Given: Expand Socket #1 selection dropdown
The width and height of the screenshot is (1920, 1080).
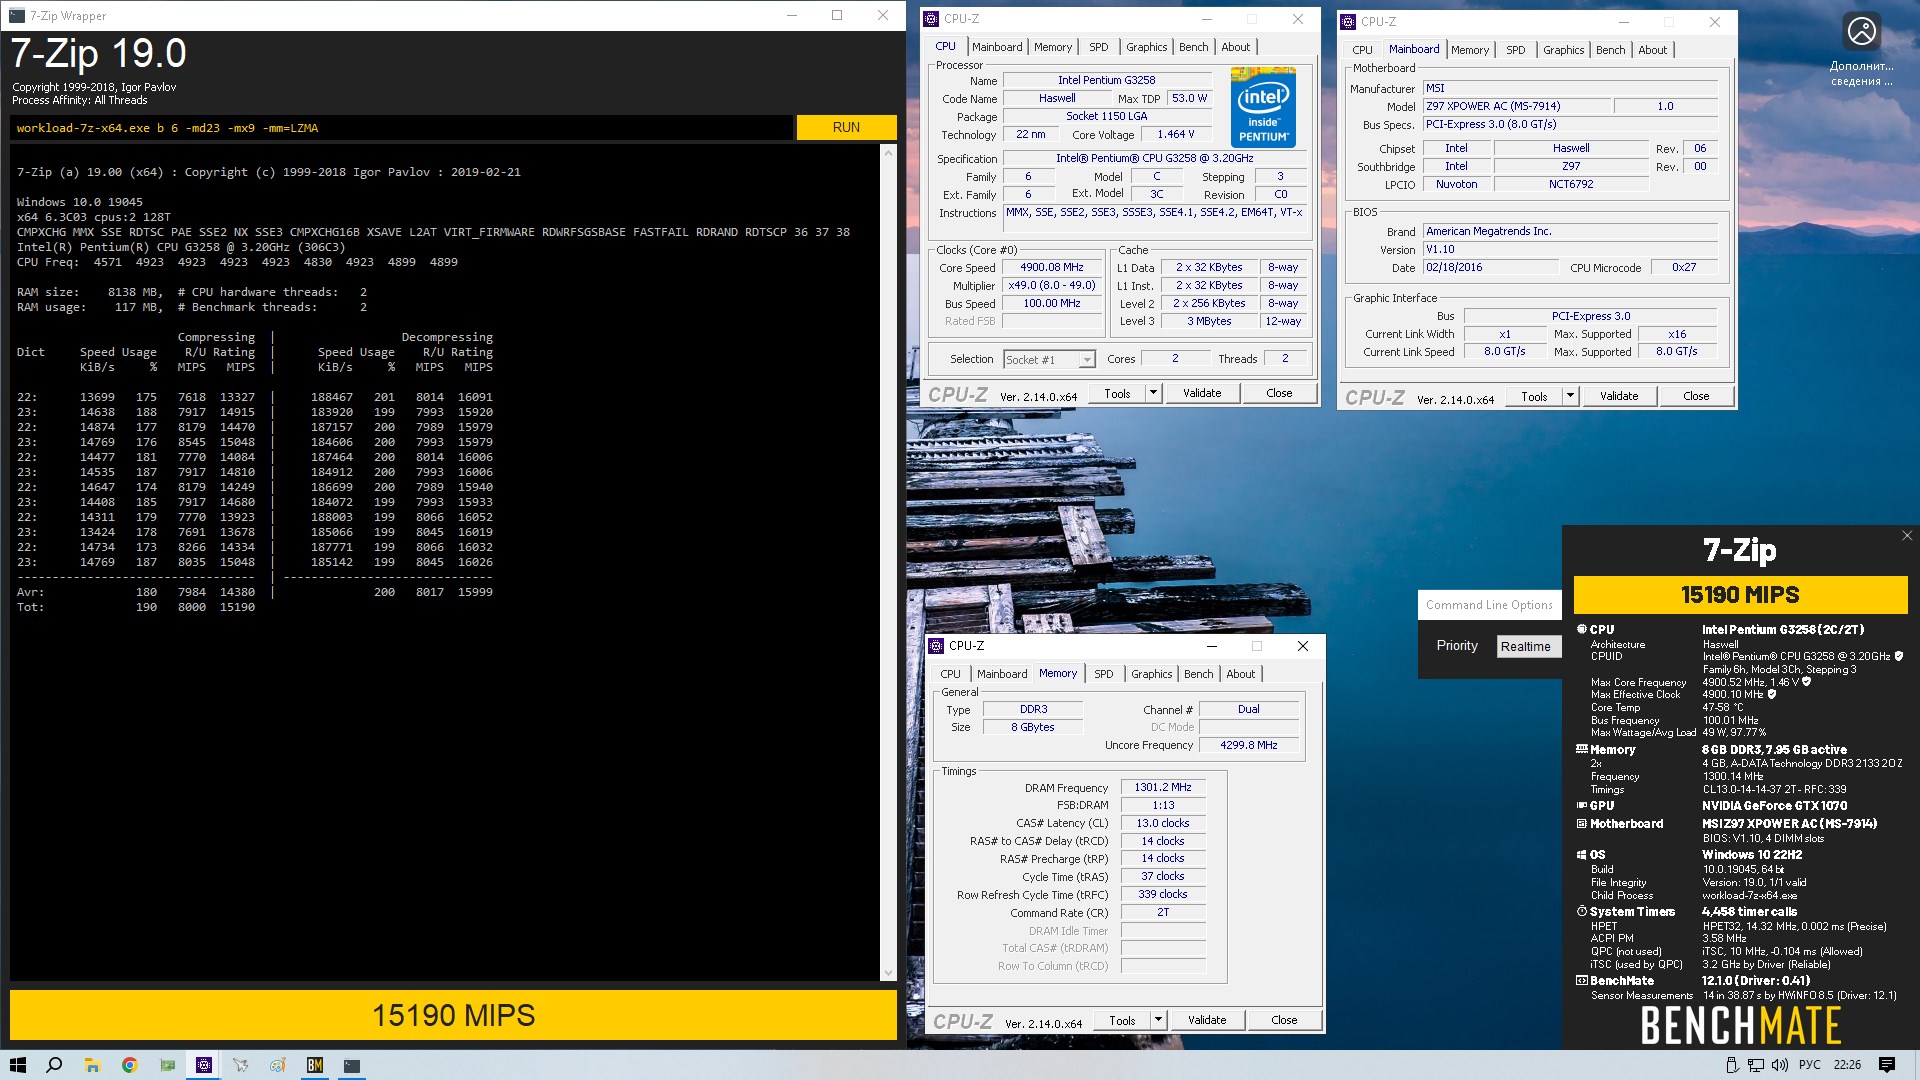Looking at the screenshot, I should 1087,360.
